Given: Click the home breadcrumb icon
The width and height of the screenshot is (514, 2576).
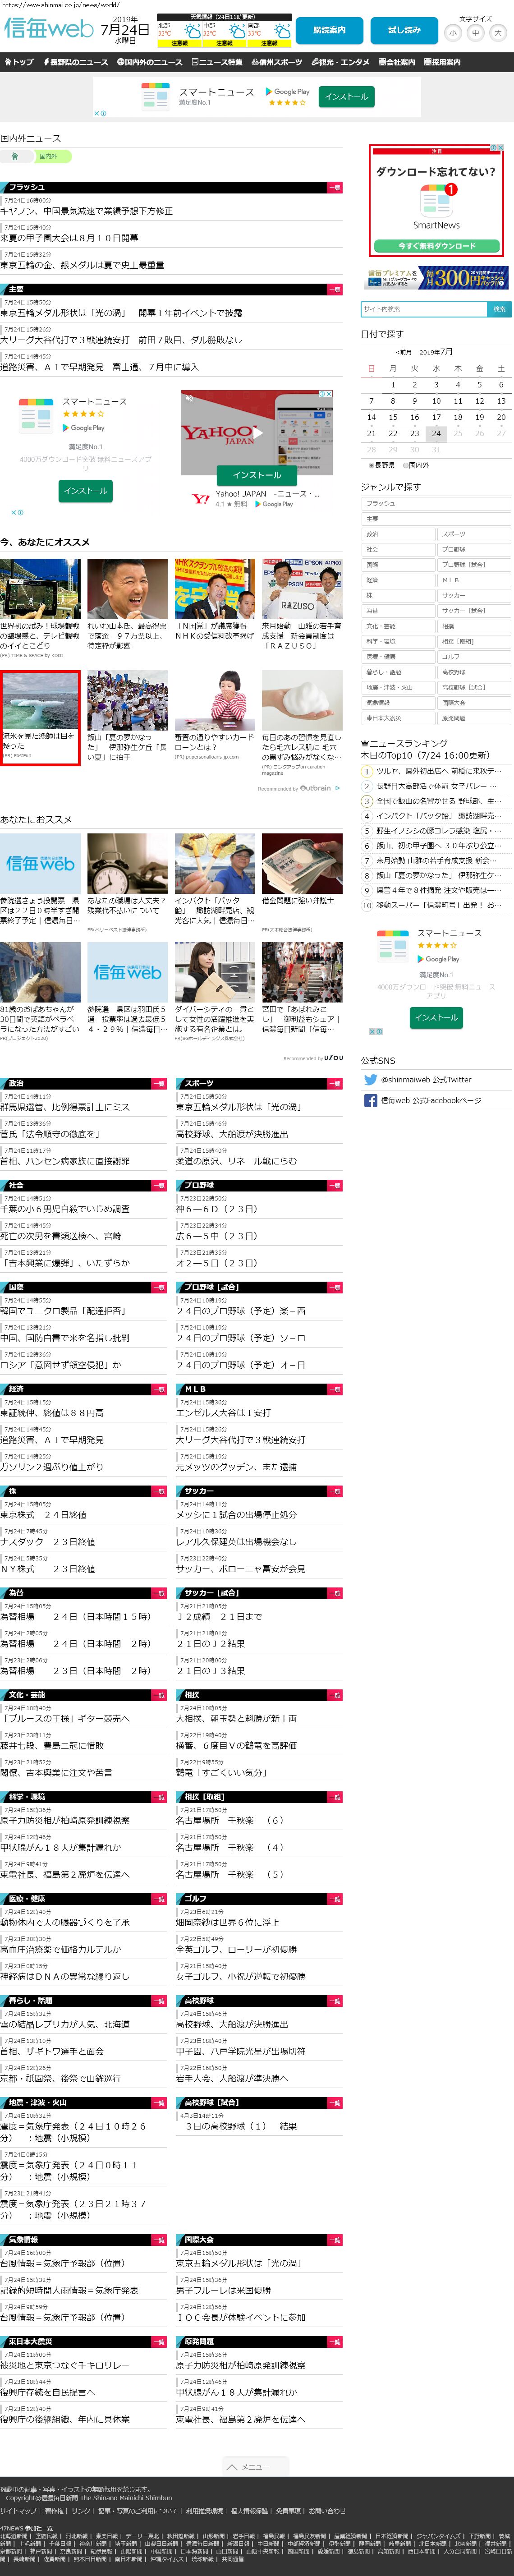Looking at the screenshot, I should pos(15,156).
